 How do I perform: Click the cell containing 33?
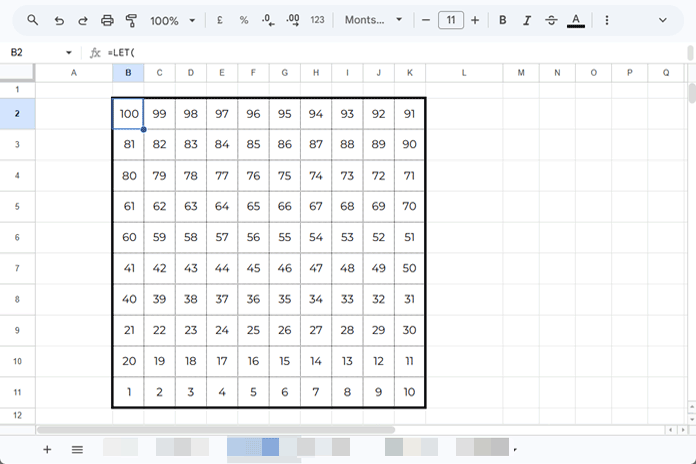(347, 299)
